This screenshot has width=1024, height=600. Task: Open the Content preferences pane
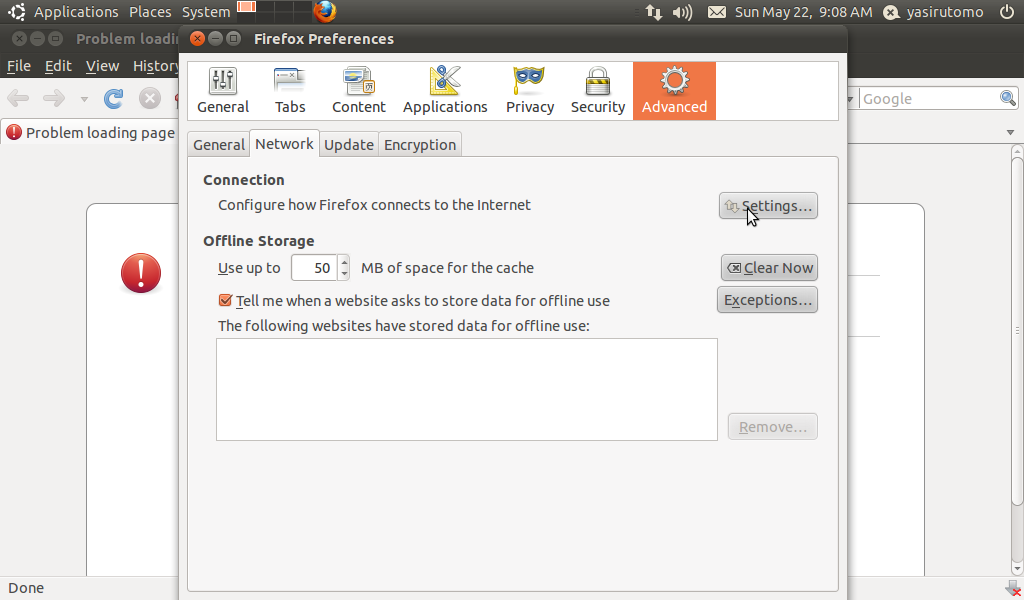pyautogui.click(x=359, y=91)
